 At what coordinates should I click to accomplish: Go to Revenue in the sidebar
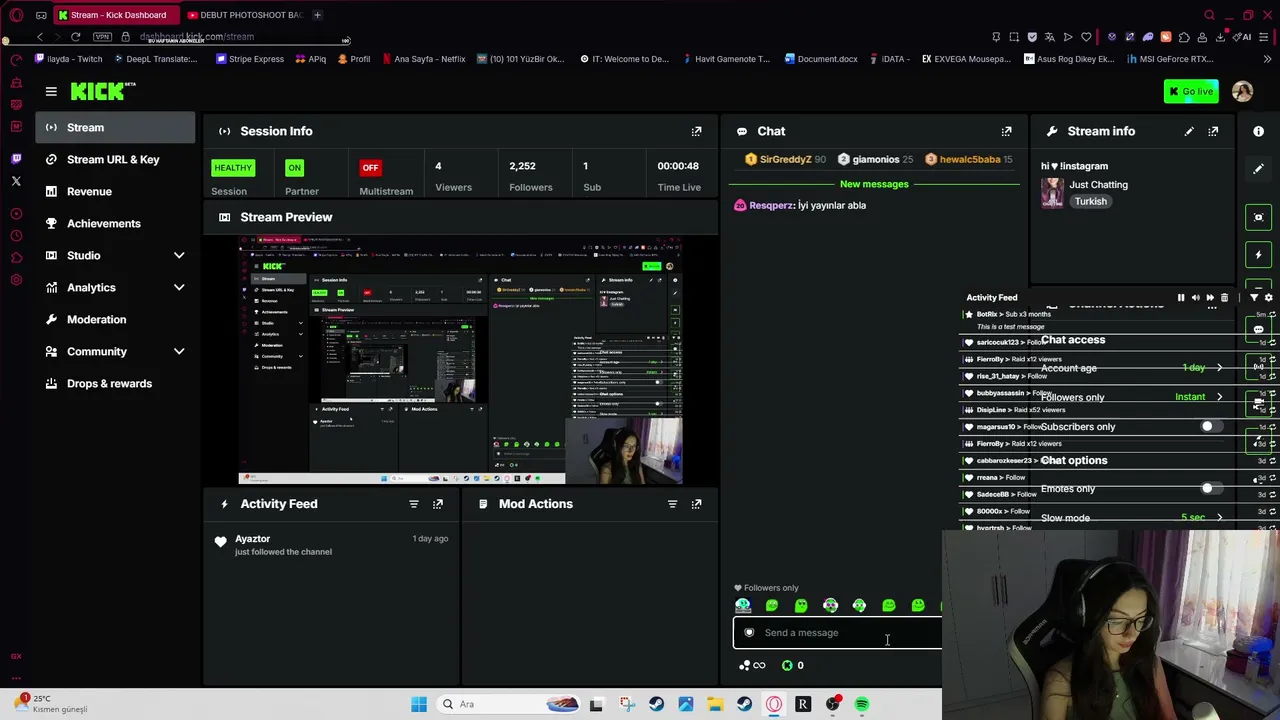point(115,192)
